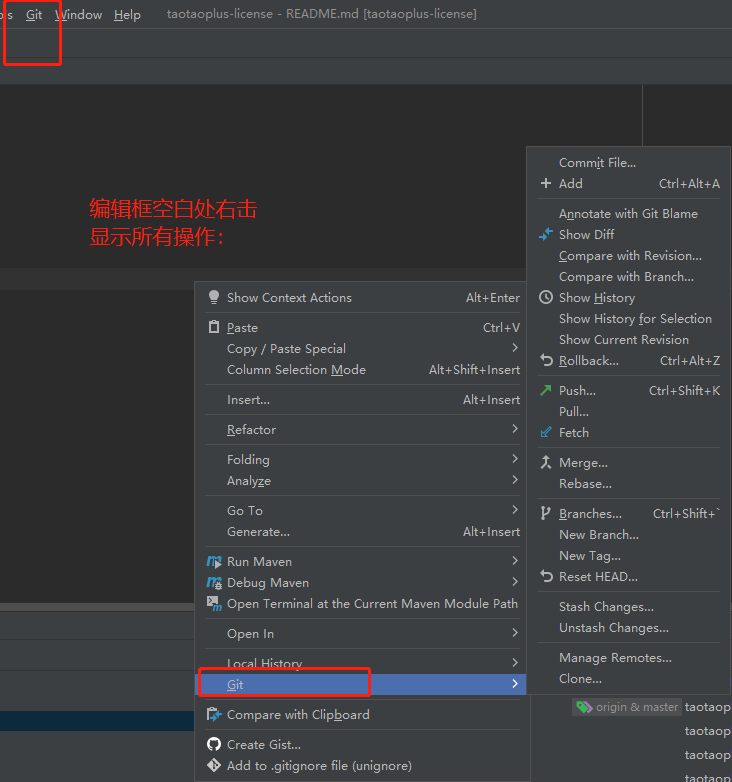Screen dimensions: 732x782
Task: Click the clock icon beside Show History
Action: [546, 297]
